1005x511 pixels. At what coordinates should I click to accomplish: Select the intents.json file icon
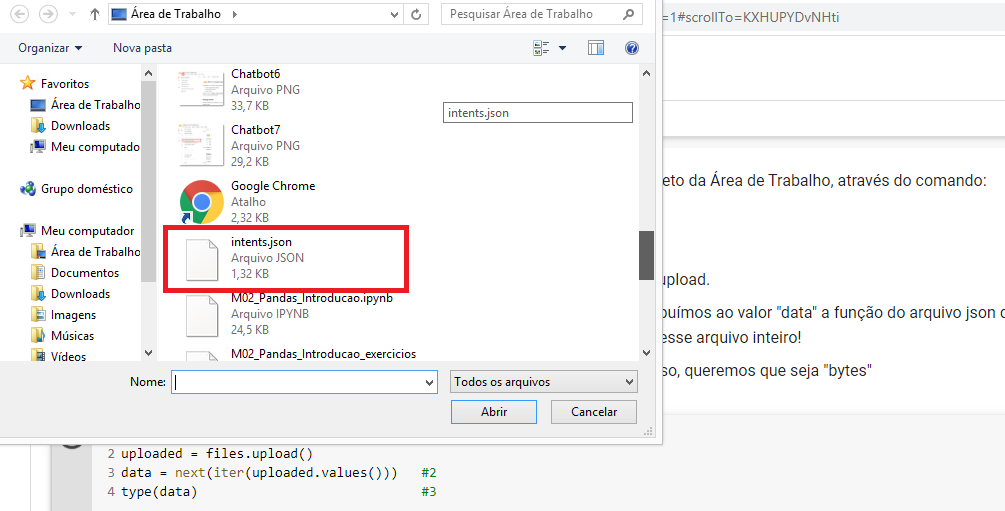point(202,259)
